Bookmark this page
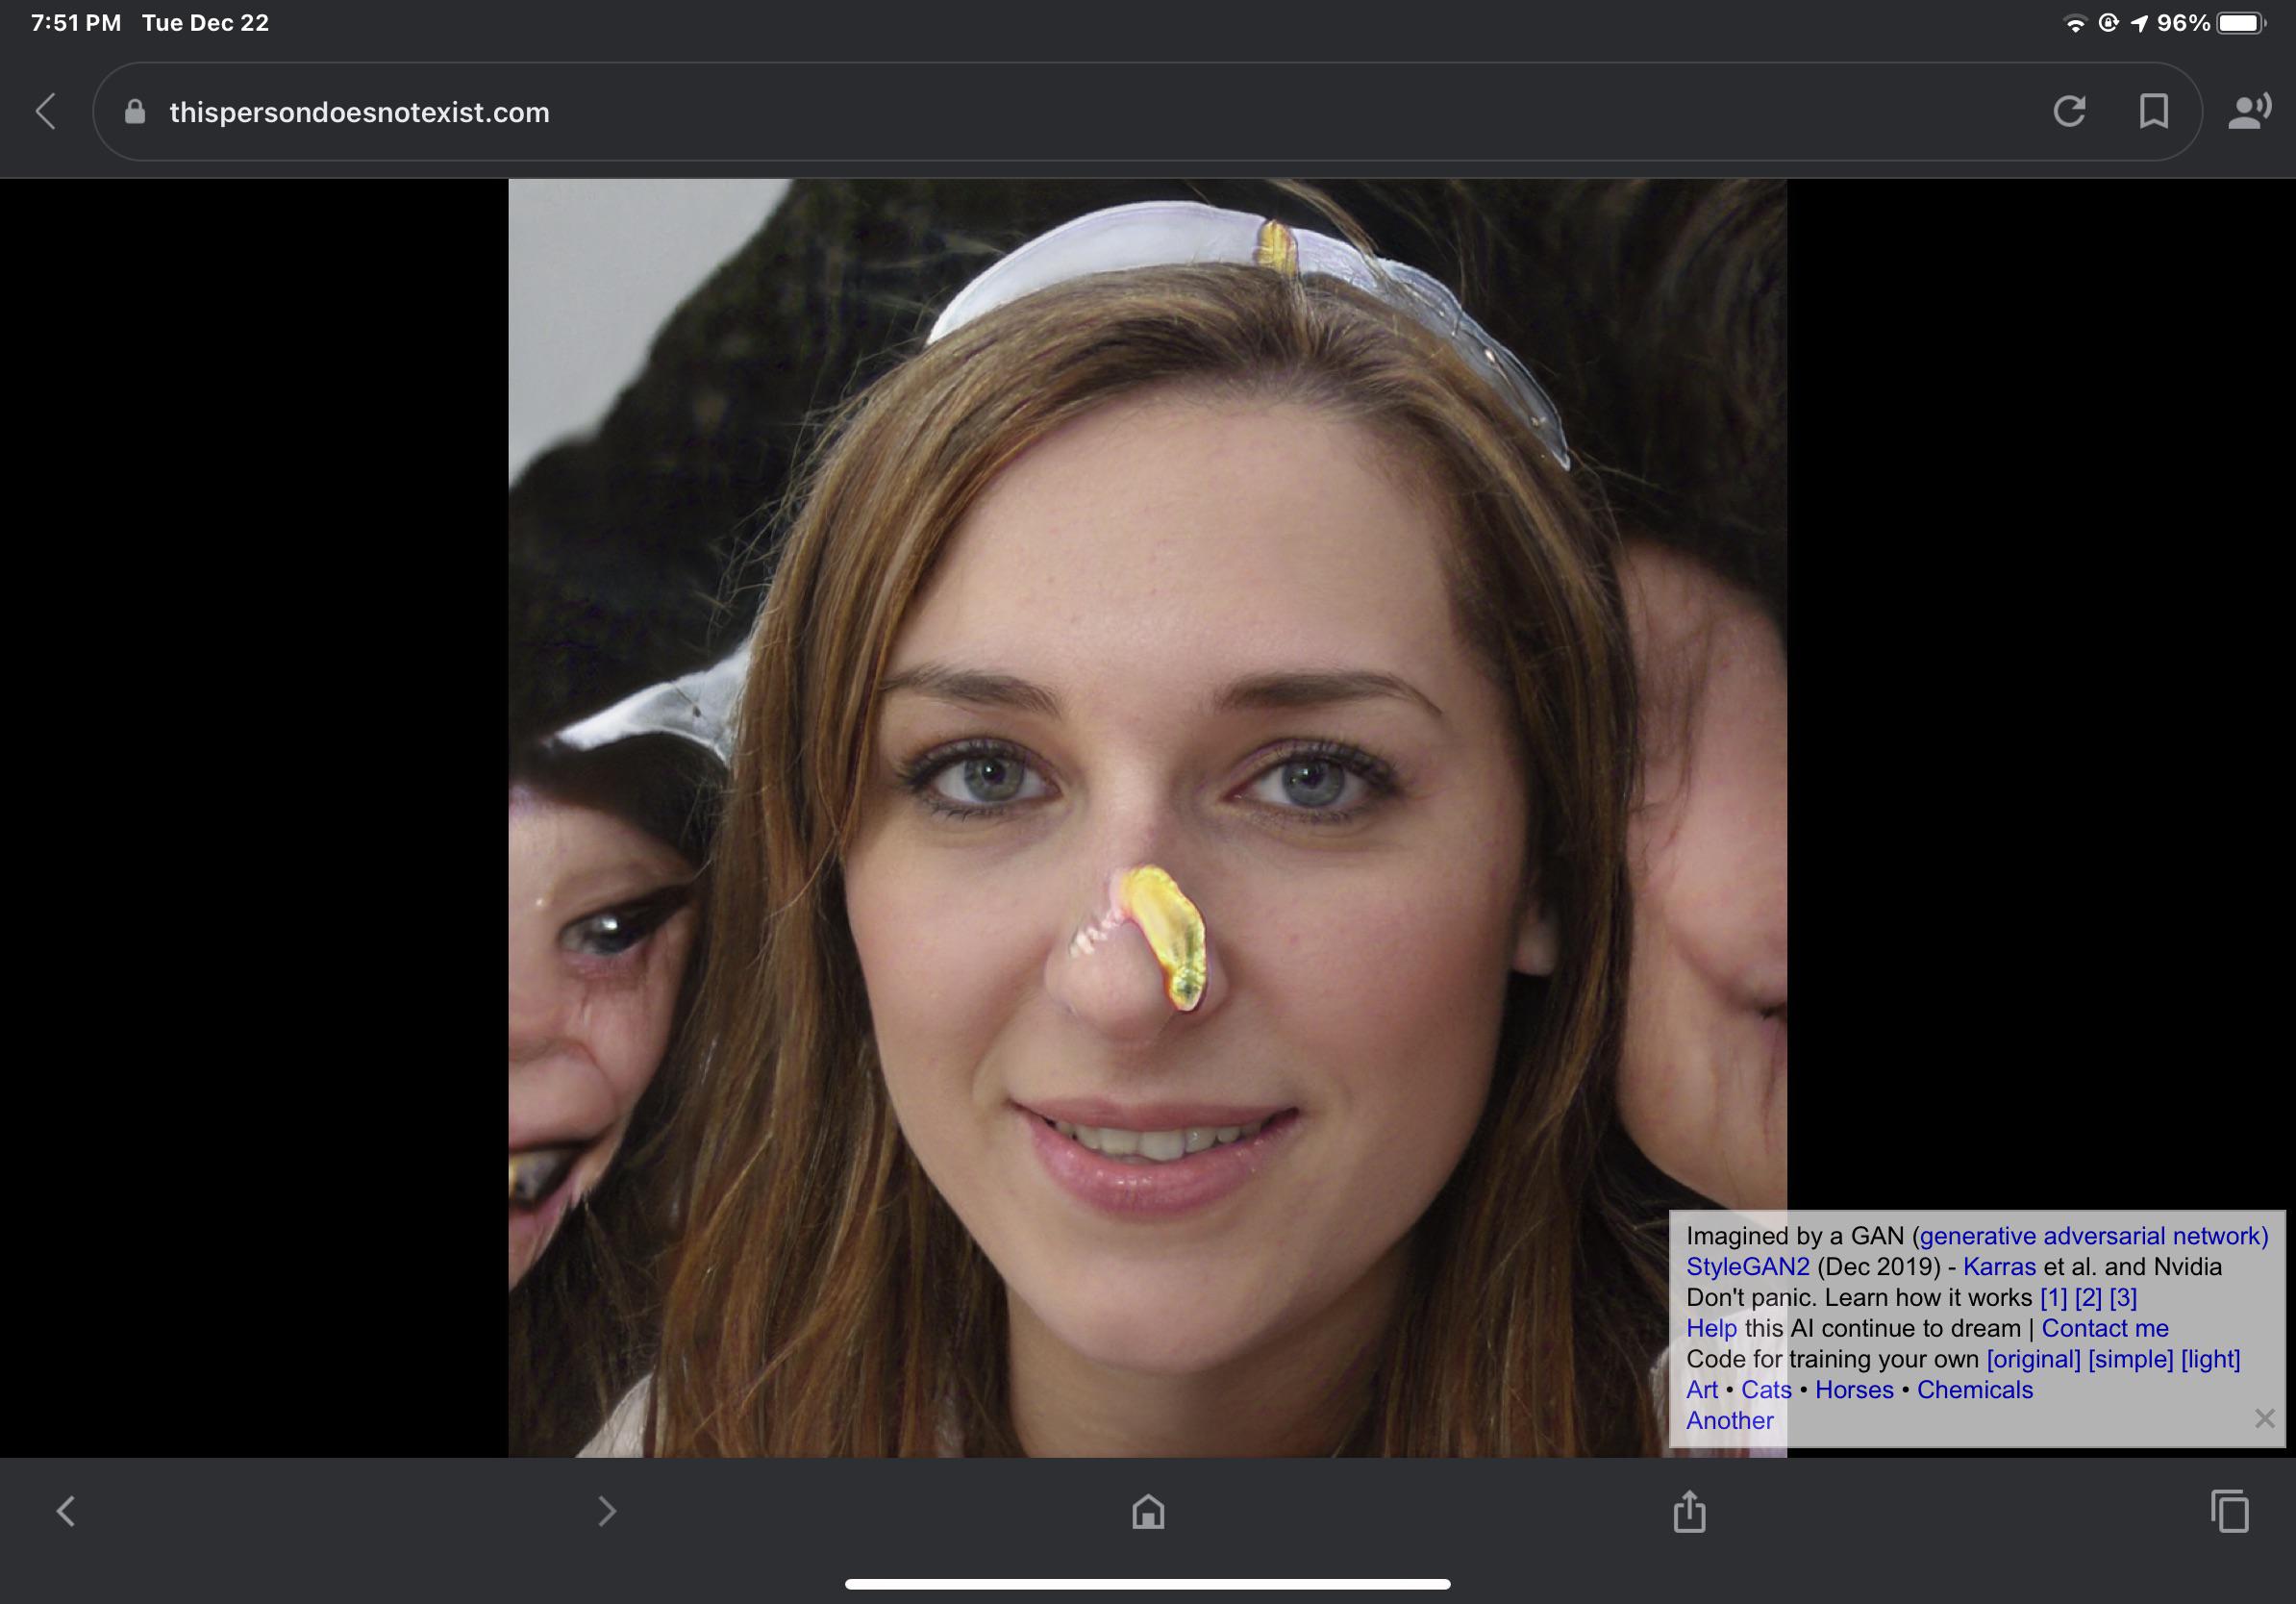Screen dimensions: 2296x1604 coord(2153,111)
